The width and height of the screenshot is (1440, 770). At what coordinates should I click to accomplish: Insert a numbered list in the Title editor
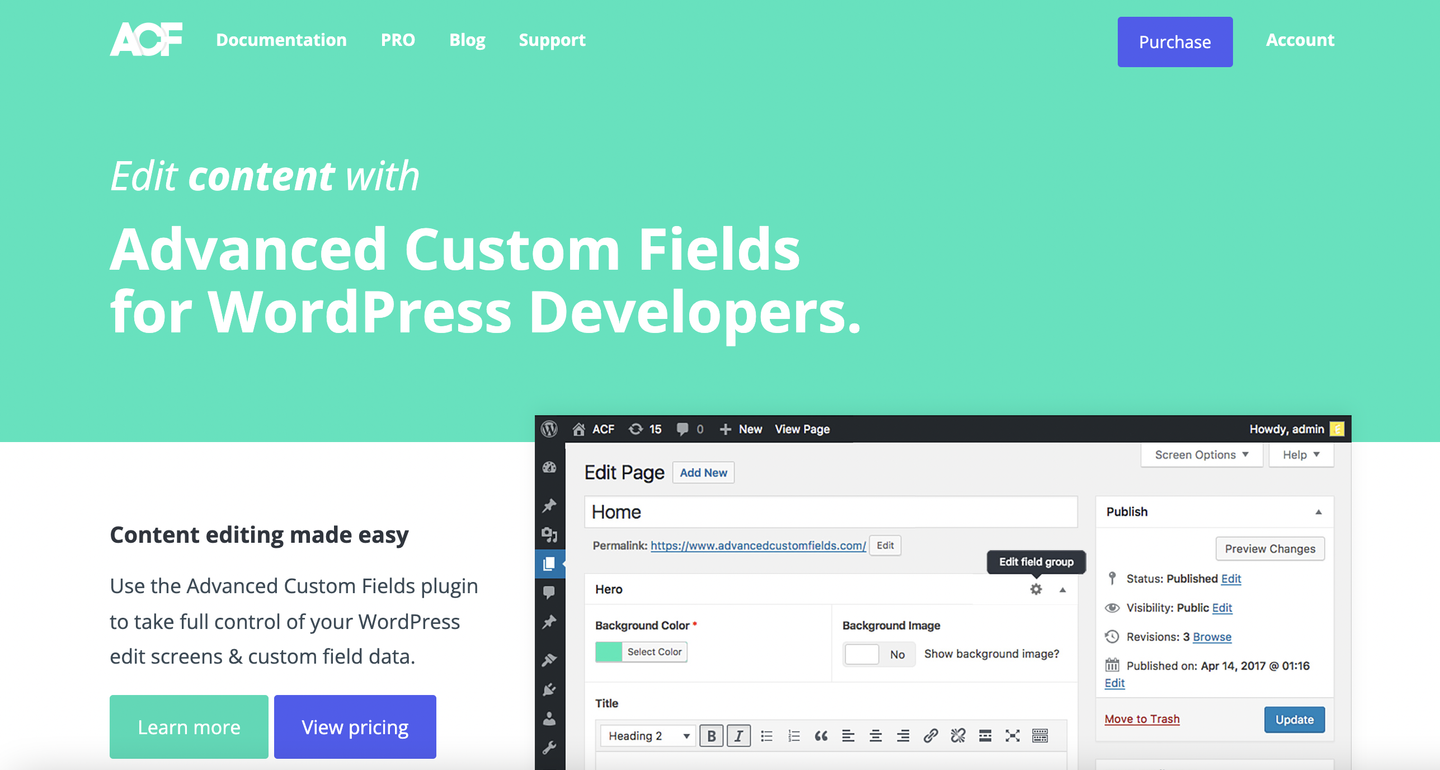coord(793,736)
